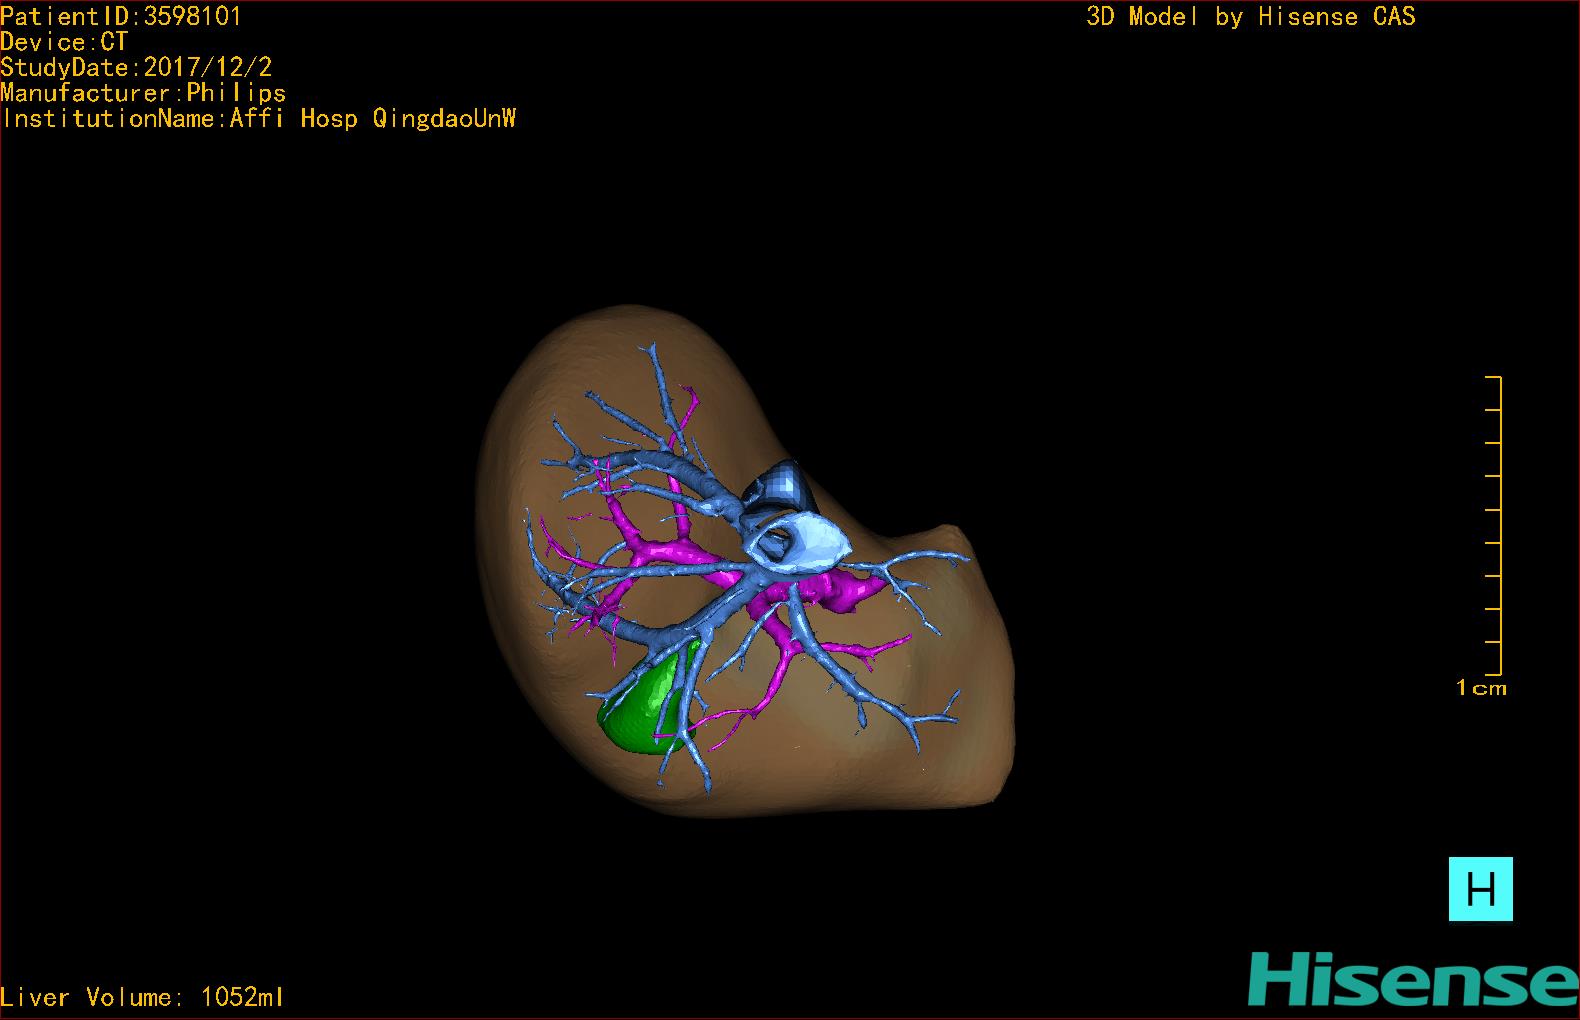Viewport: 1580px width, 1020px height.
Task: Select the Manufacturer:Philips label
Action: (143, 93)
